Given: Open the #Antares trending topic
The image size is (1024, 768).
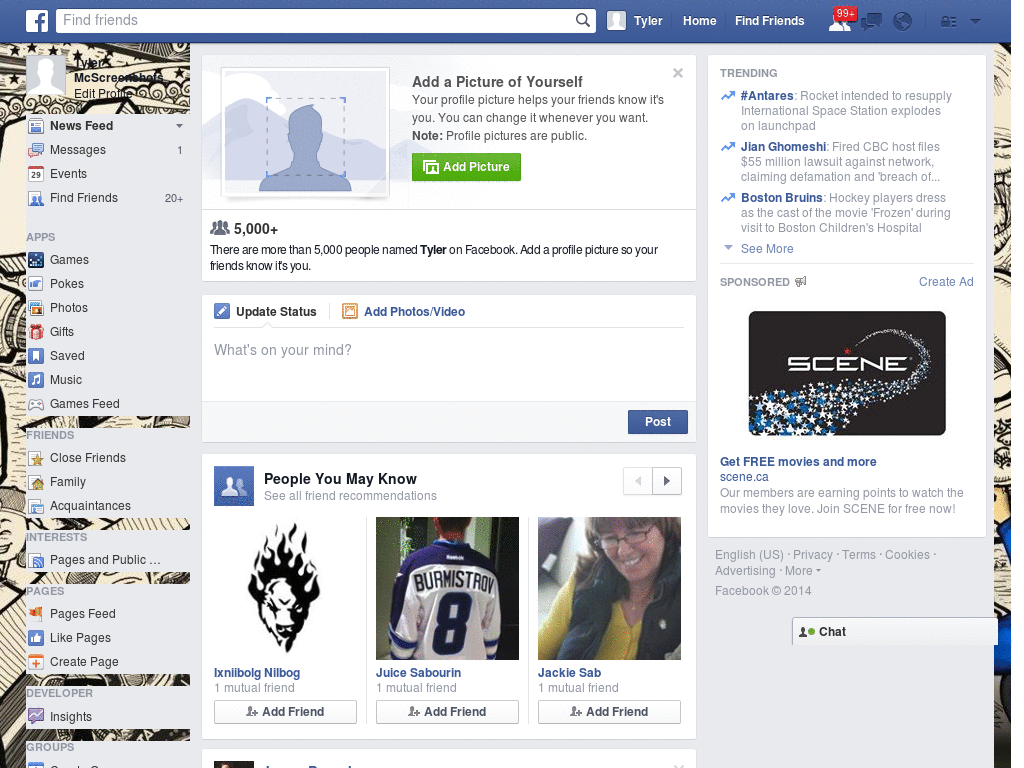Looking at the screenshot, I should coord(767,96).
